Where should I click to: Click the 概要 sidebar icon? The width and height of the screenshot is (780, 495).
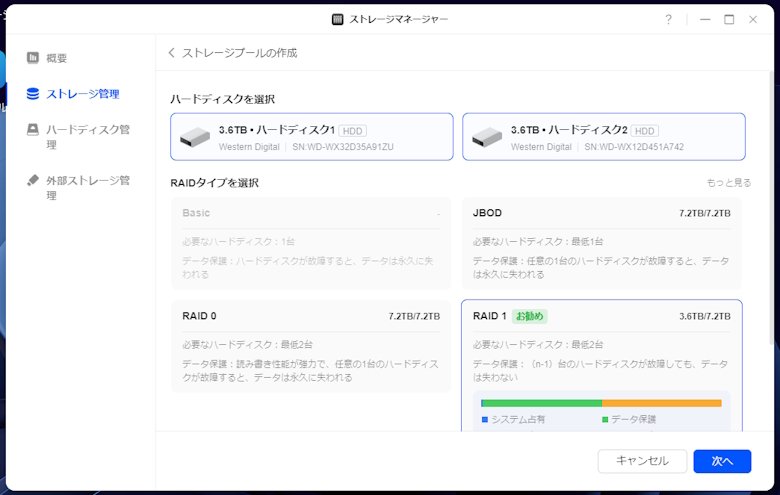33,58
